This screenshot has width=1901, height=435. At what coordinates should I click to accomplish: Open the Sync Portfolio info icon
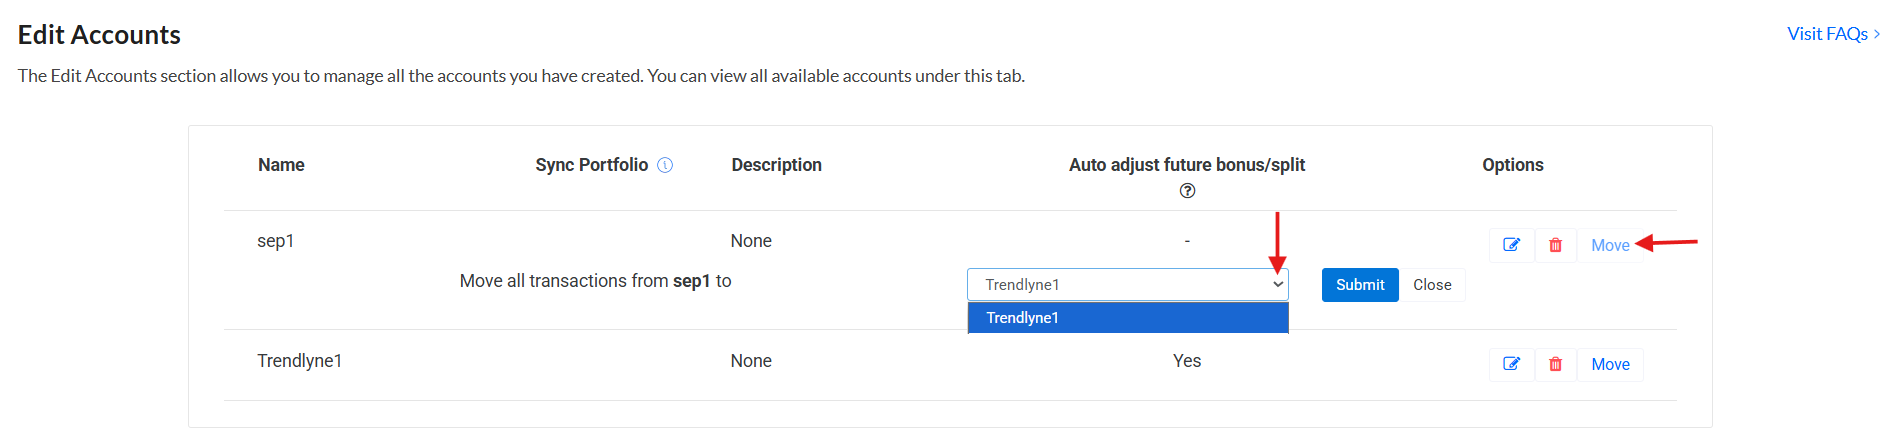[x=665, y=165]
